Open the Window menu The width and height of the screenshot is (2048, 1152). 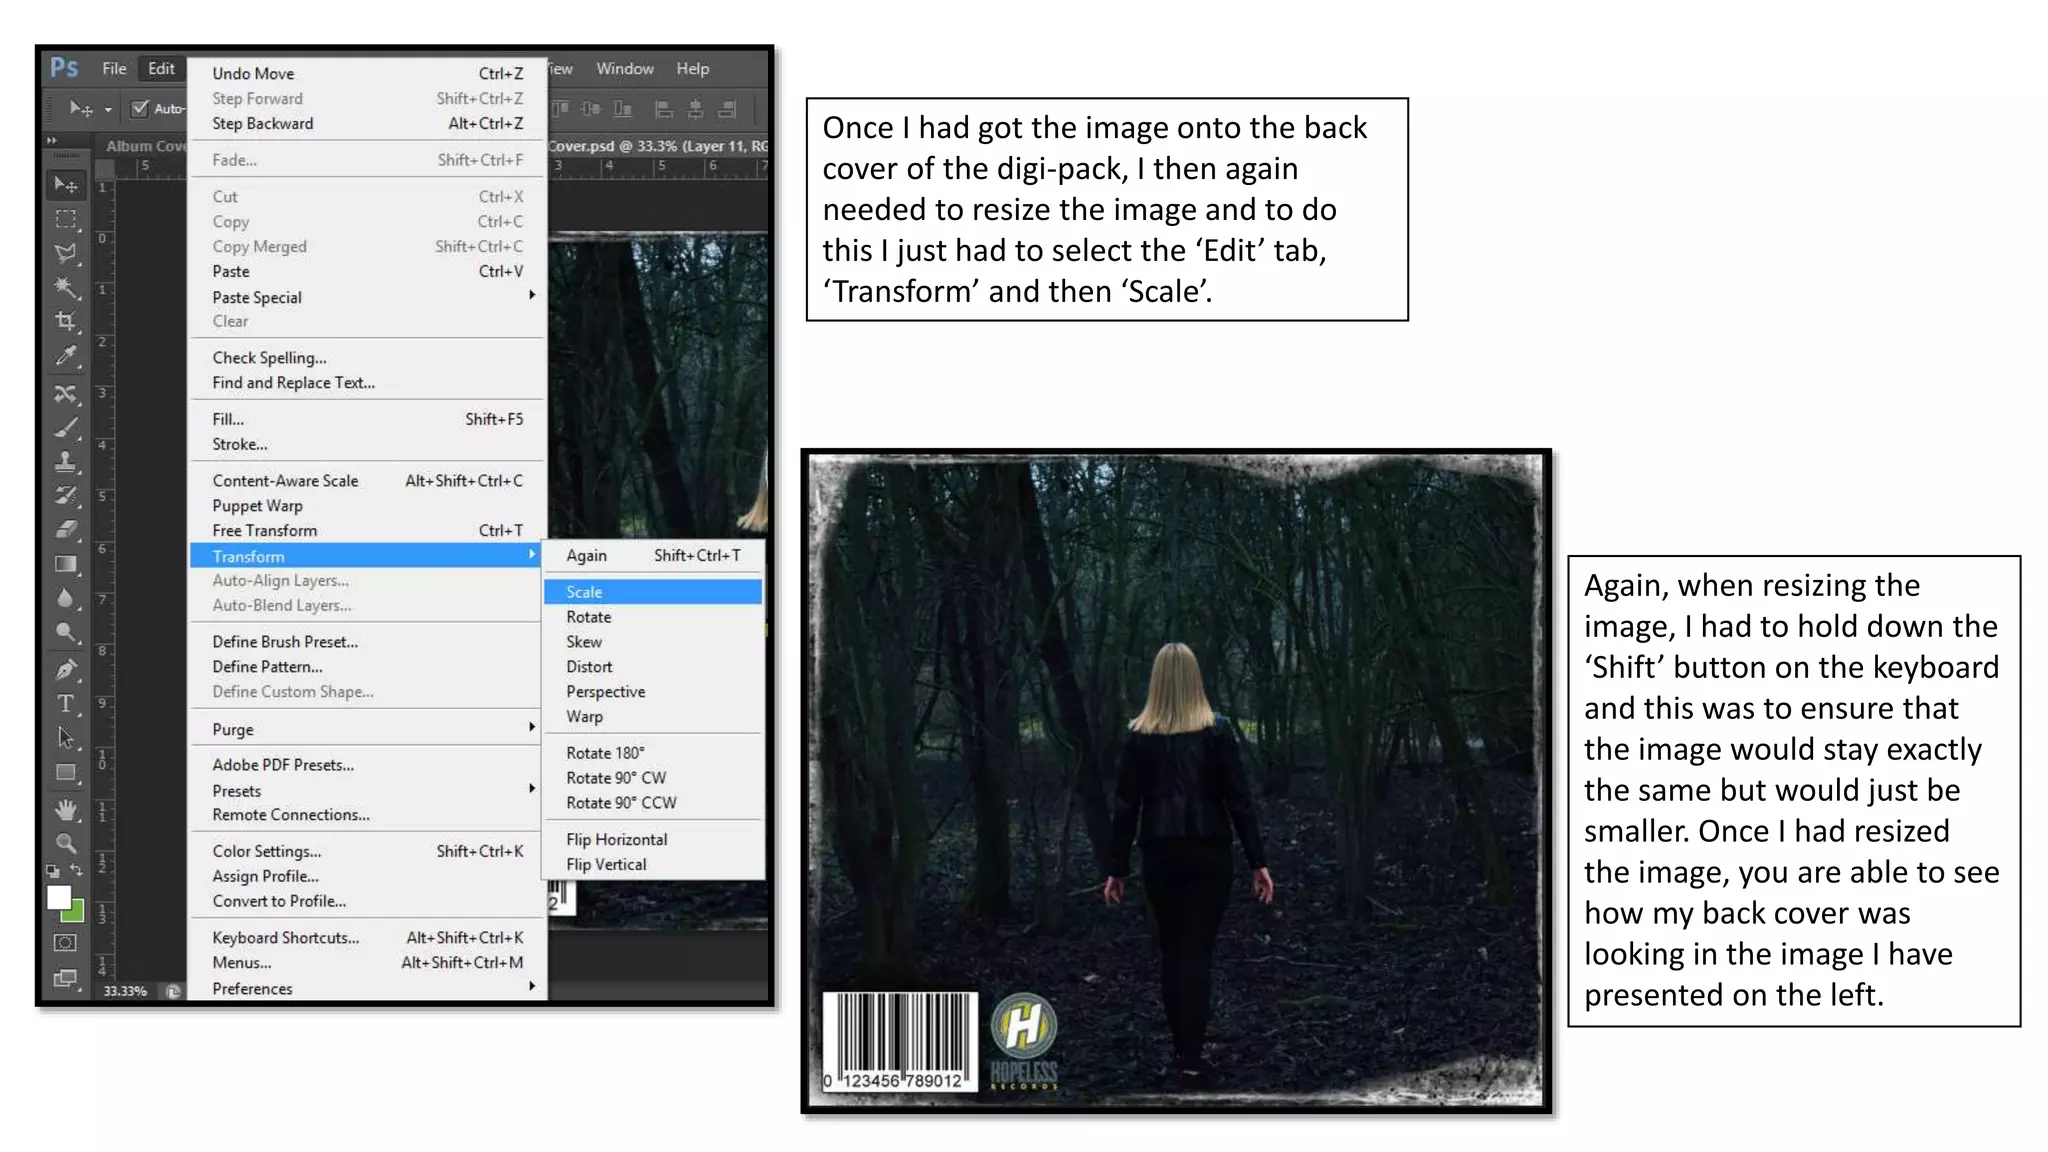click(x=625, y=68)
